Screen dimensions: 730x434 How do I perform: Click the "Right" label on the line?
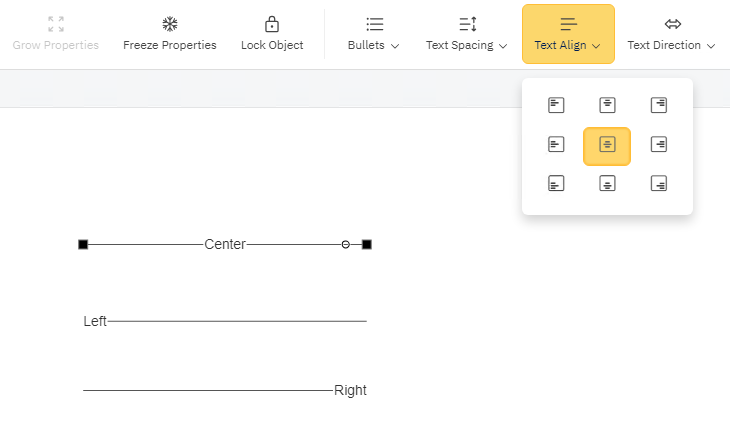point(350,390)
